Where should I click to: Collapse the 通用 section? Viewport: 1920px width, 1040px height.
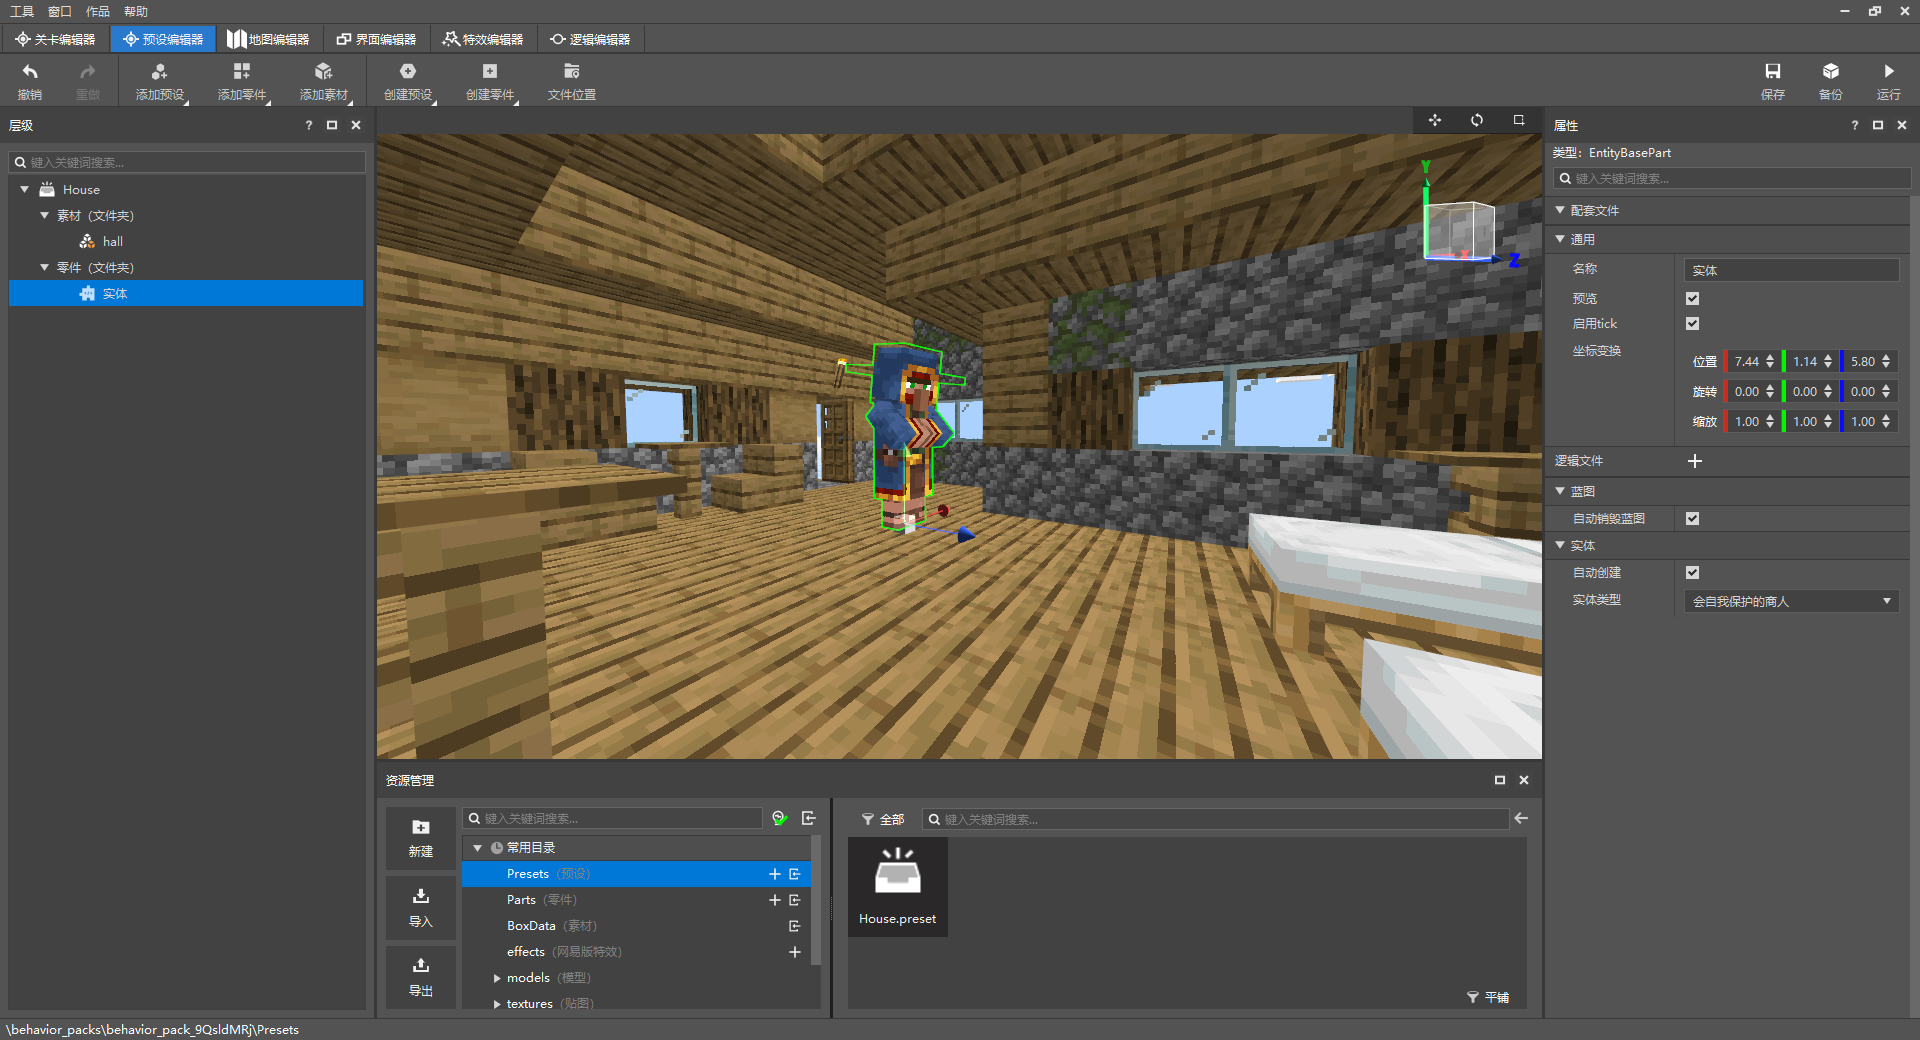pos(1560,239)
